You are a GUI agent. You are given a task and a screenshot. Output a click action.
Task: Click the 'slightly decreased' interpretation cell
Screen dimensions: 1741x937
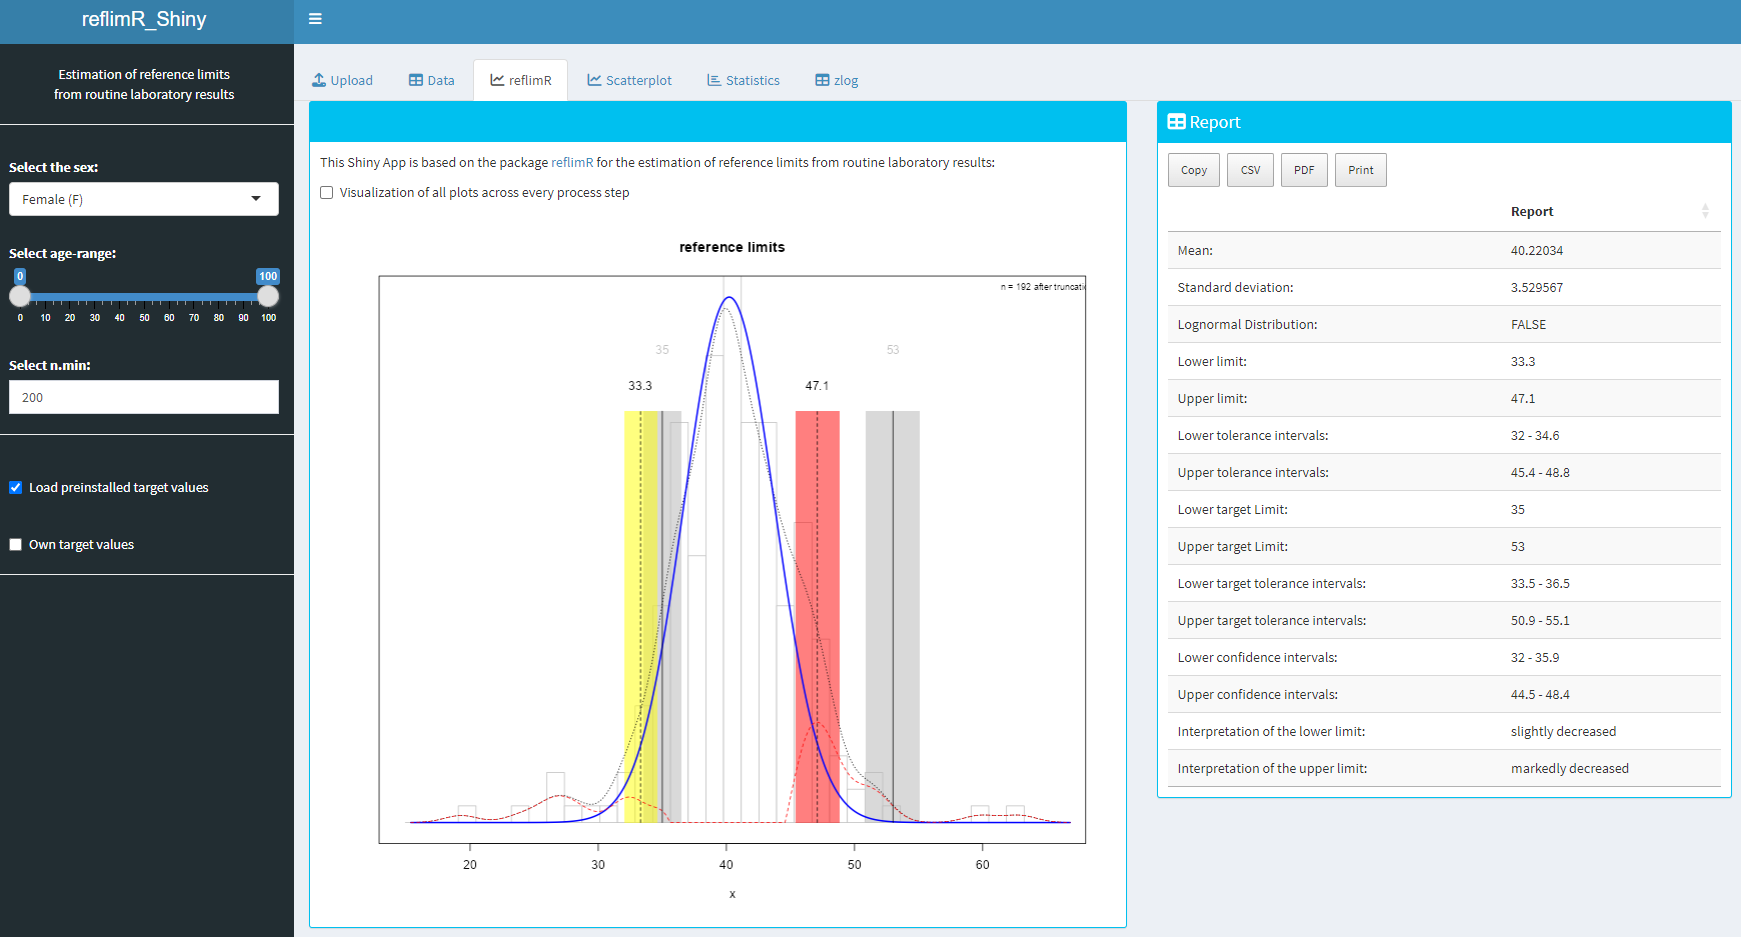pos(1563,732)
